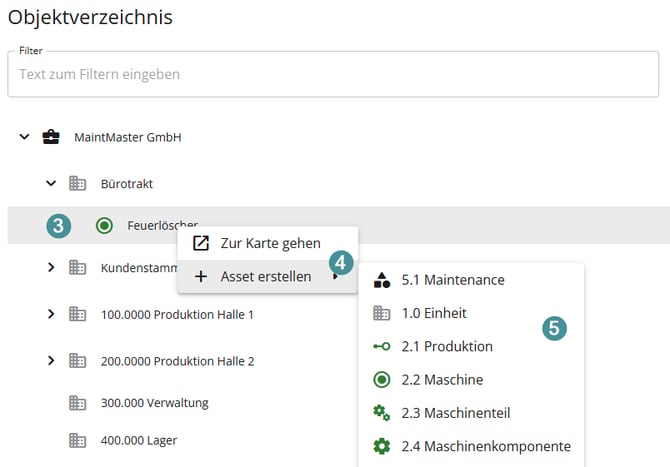The height and width of the screenshot is (467, 670).
Task: Click the double gears icon of 2.3 Maschinenteil
Action: [x=382, y=413]
